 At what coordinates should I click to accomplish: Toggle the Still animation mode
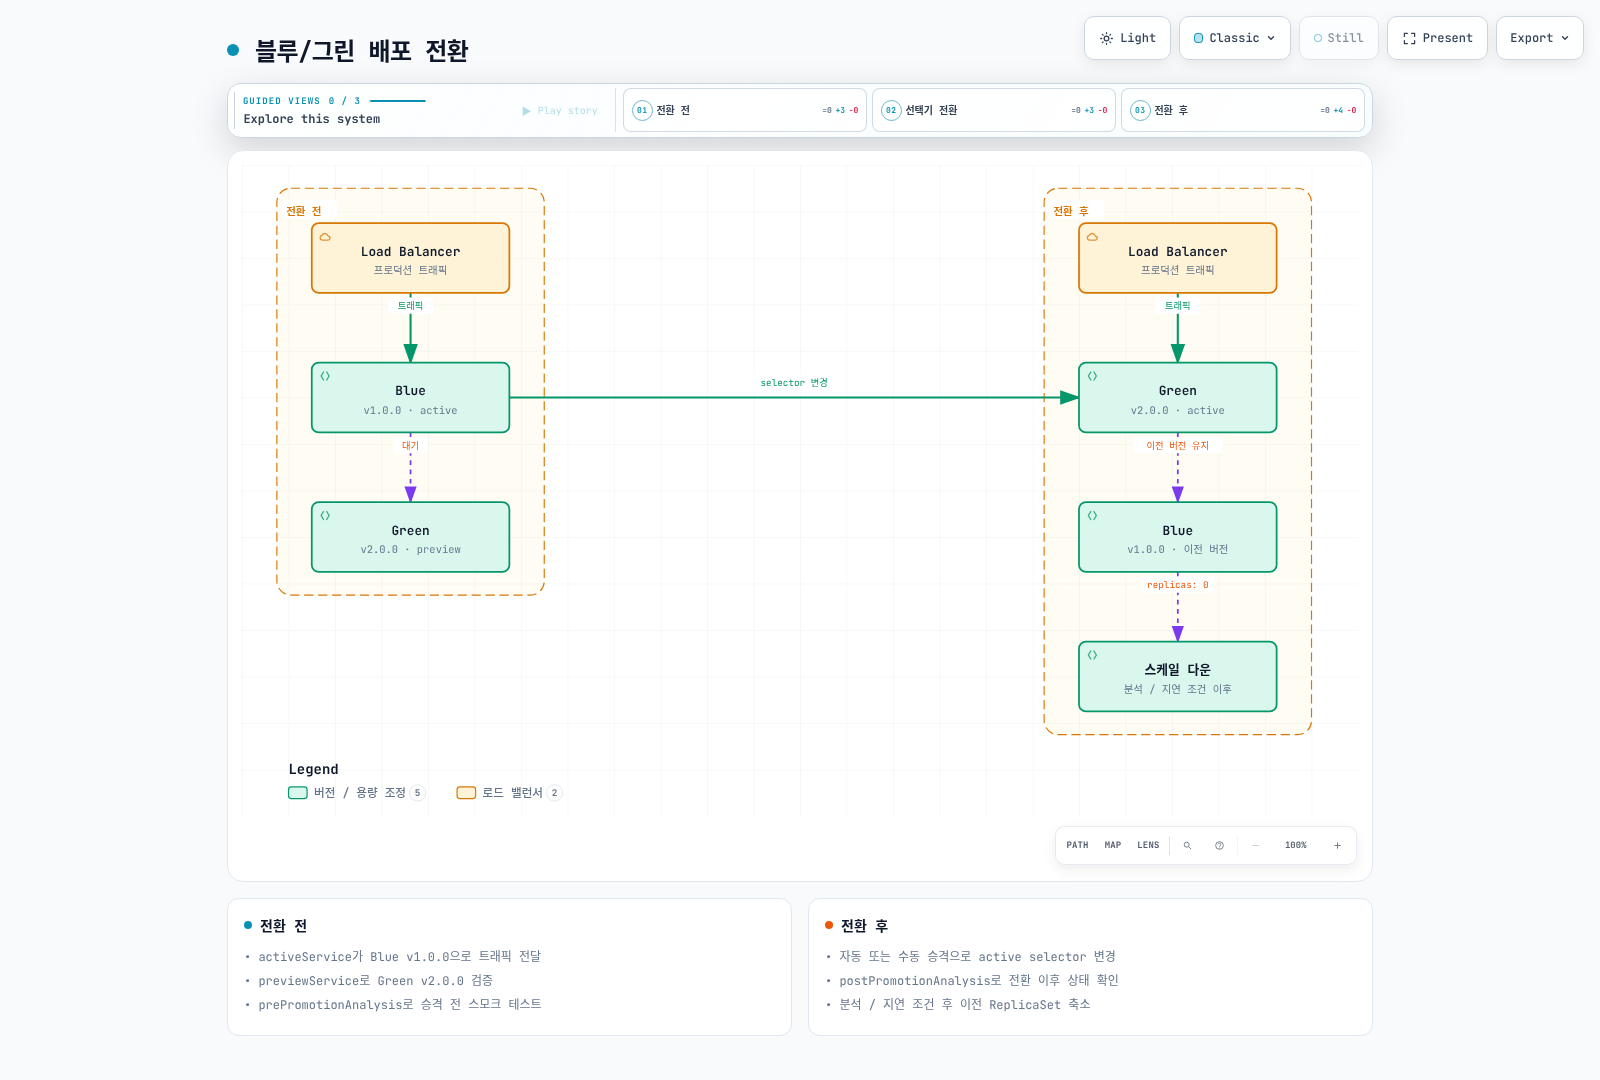pos(1338,38)
